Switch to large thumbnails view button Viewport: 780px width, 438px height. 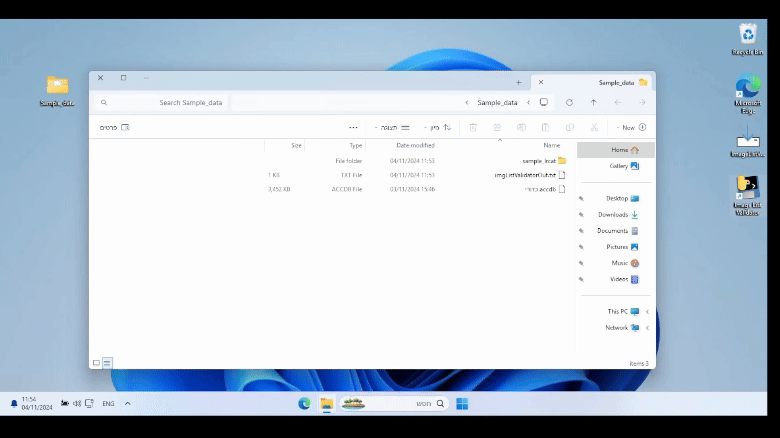click(97, 363)
